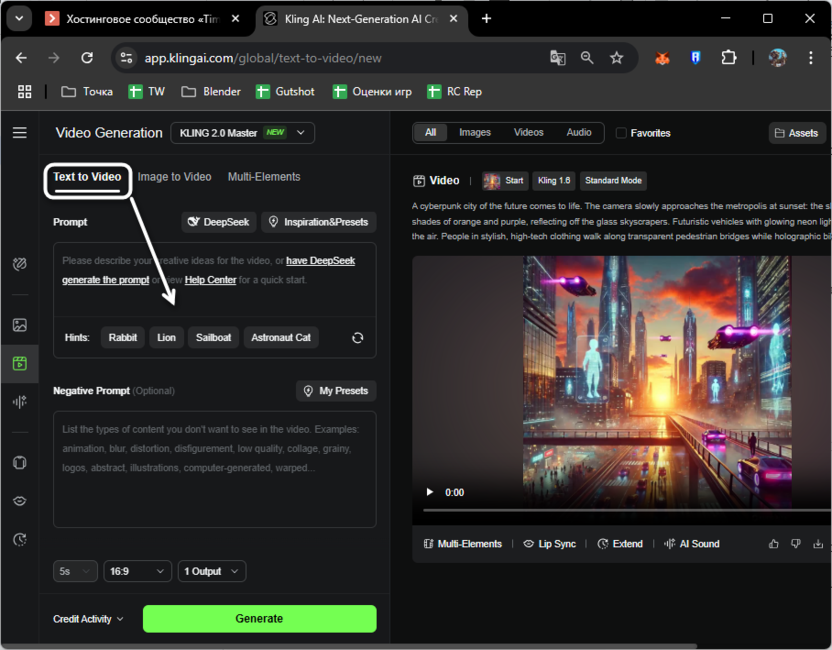Viewport: 832px width, 650px height.
Task: Click the thumbs up icon under video
Action: pos(773,544)
